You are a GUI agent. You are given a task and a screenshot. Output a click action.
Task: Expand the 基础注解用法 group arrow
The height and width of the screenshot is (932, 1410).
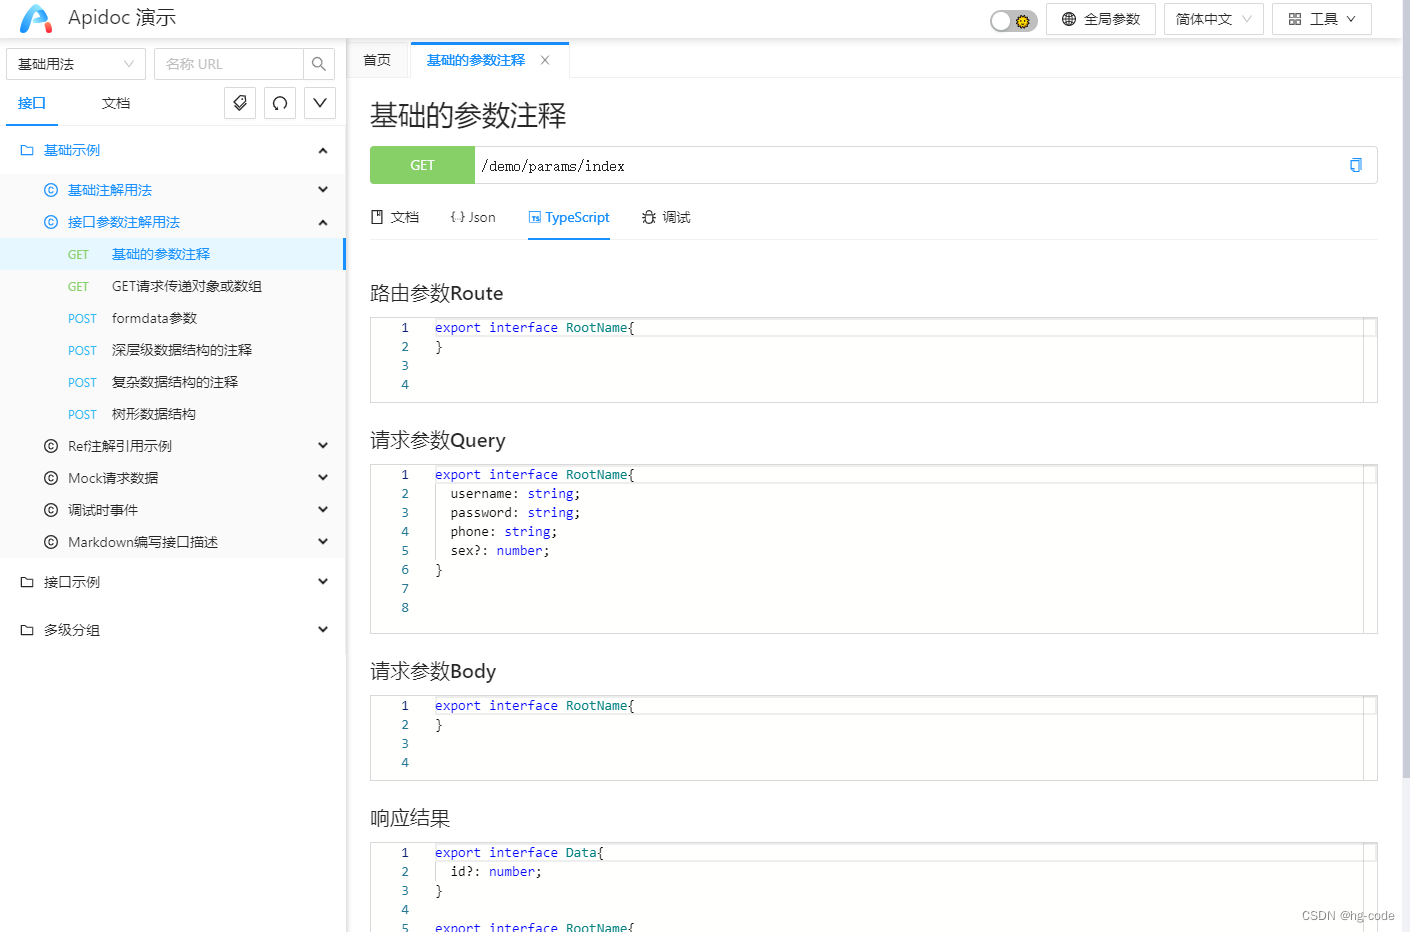pyautogui.click(x=323, y=190)
